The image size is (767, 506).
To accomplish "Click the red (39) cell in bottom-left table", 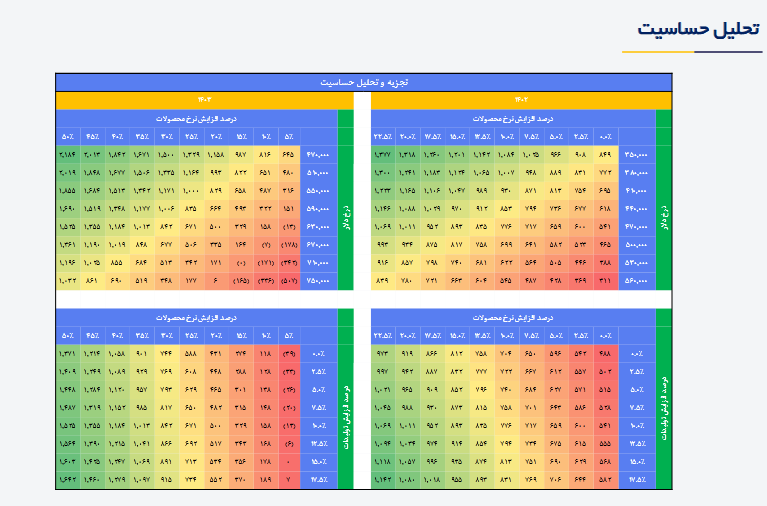I will [288, 354].
